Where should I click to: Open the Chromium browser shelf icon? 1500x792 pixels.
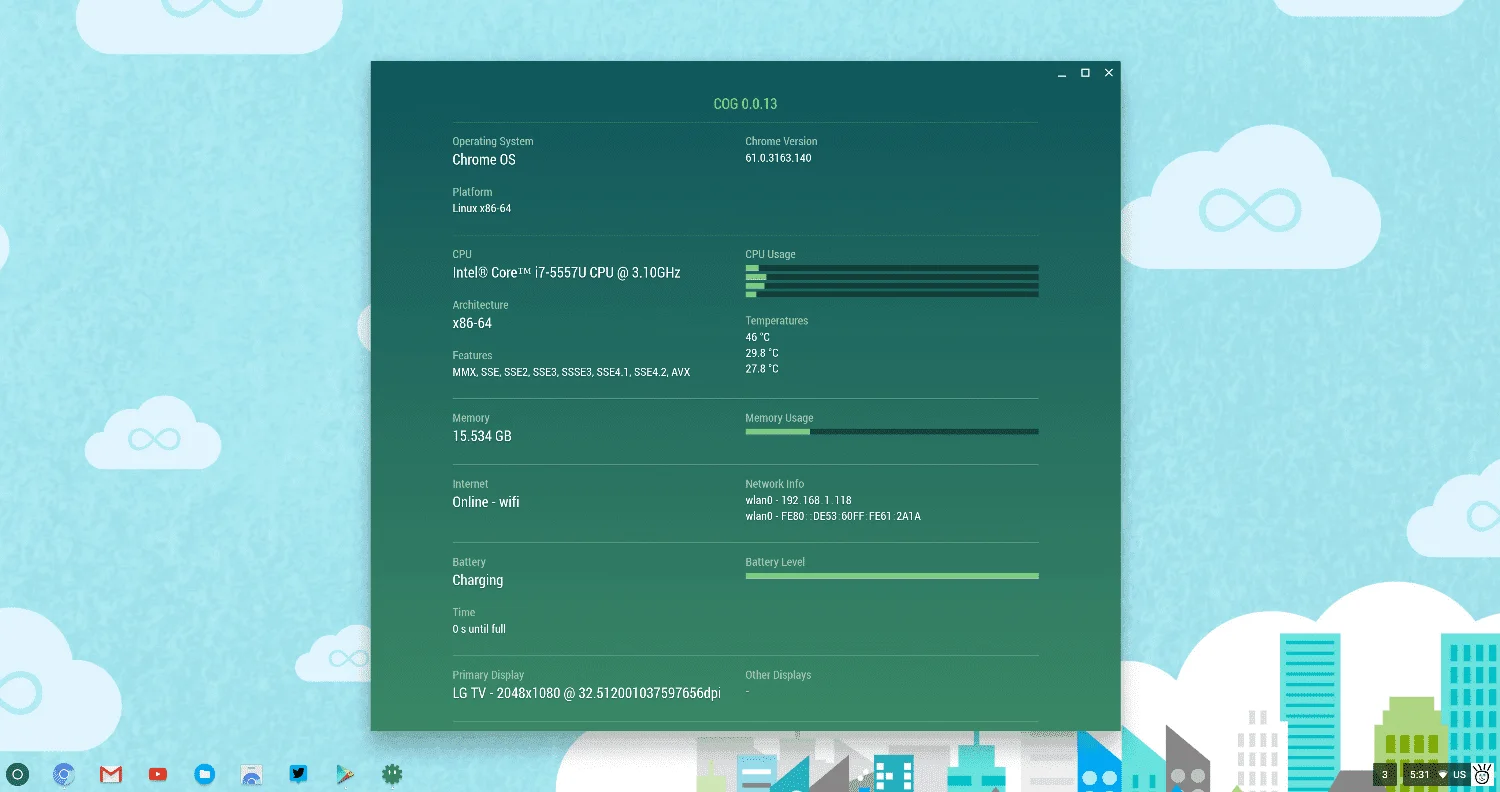click(64, 774)
